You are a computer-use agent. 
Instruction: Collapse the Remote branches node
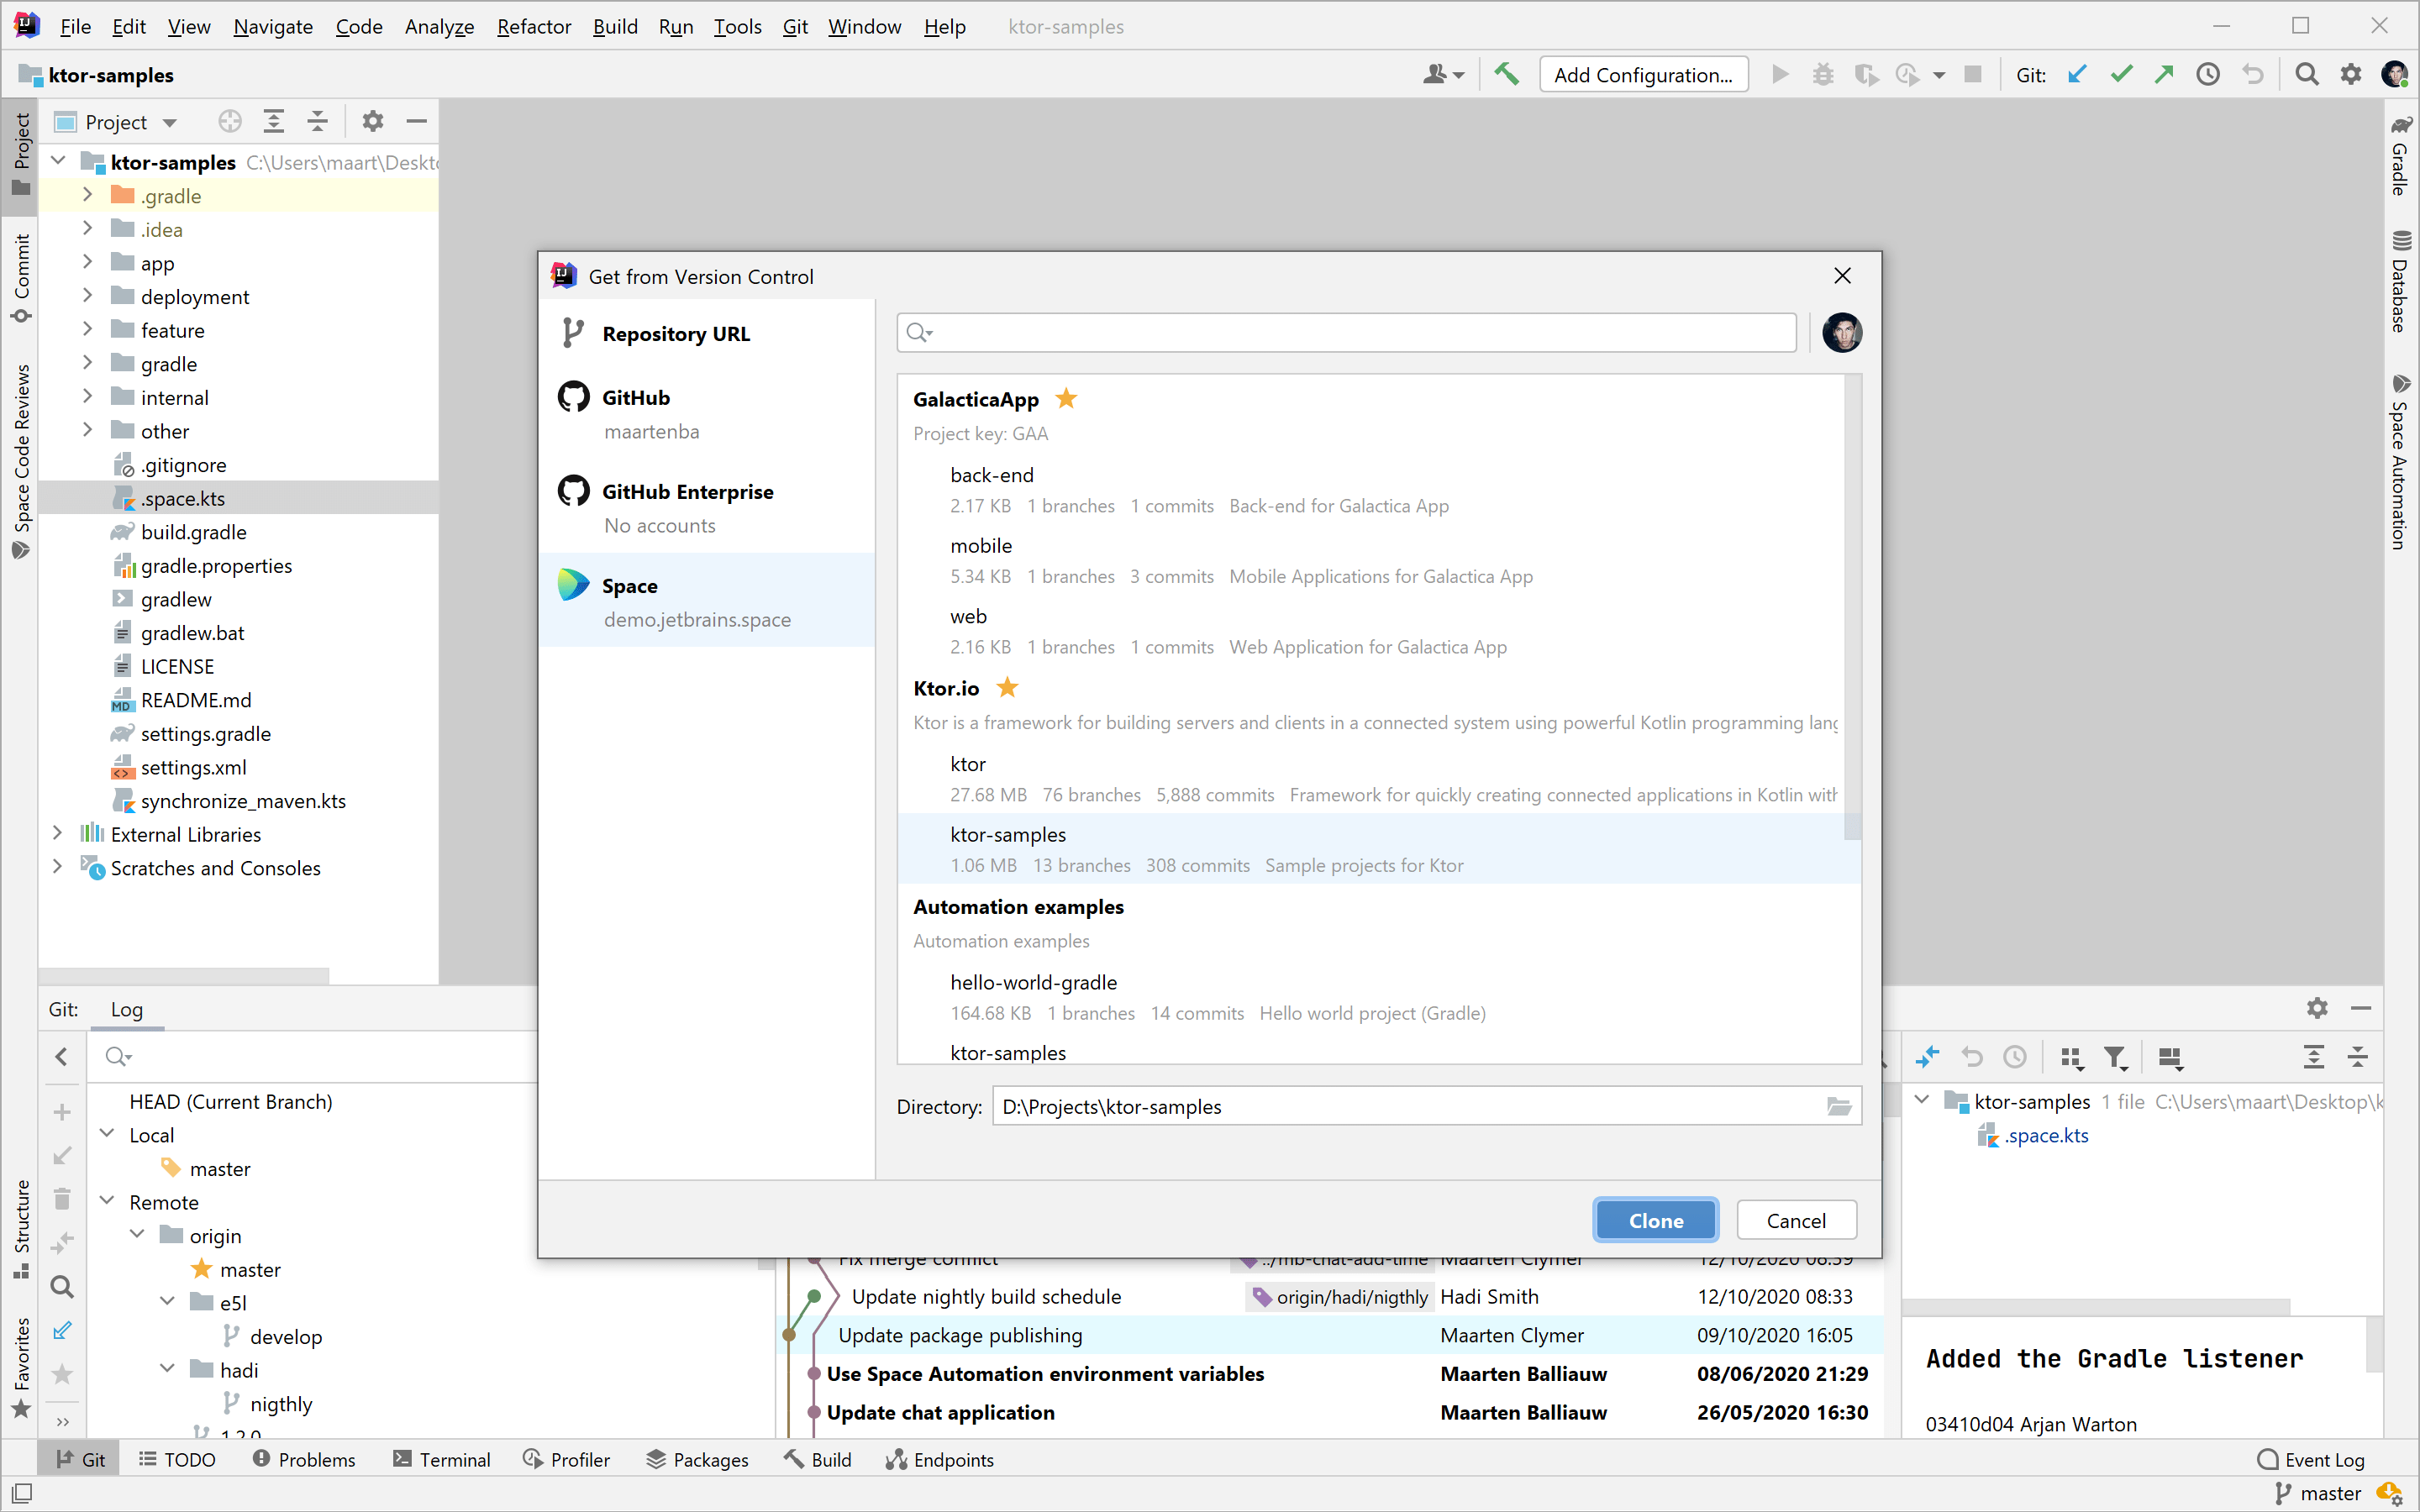[x=108, y=1201]
